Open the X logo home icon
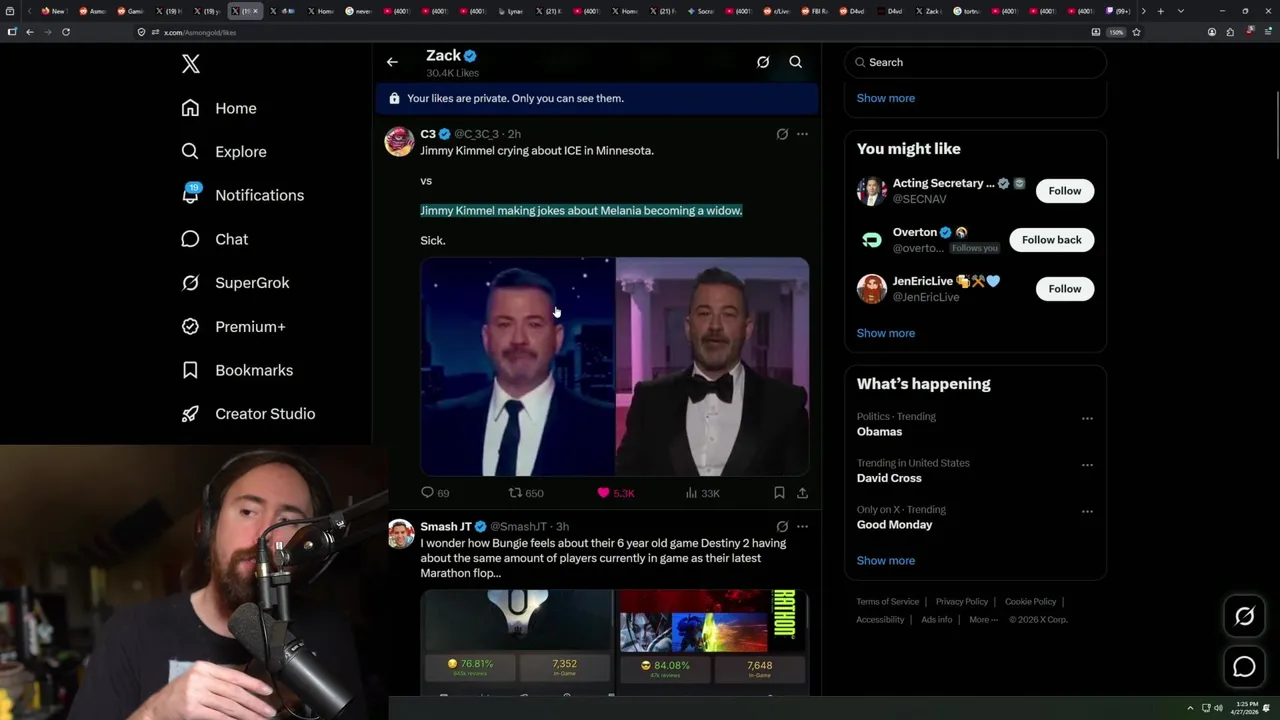1280x720 pixels. [x=191, y=64]
